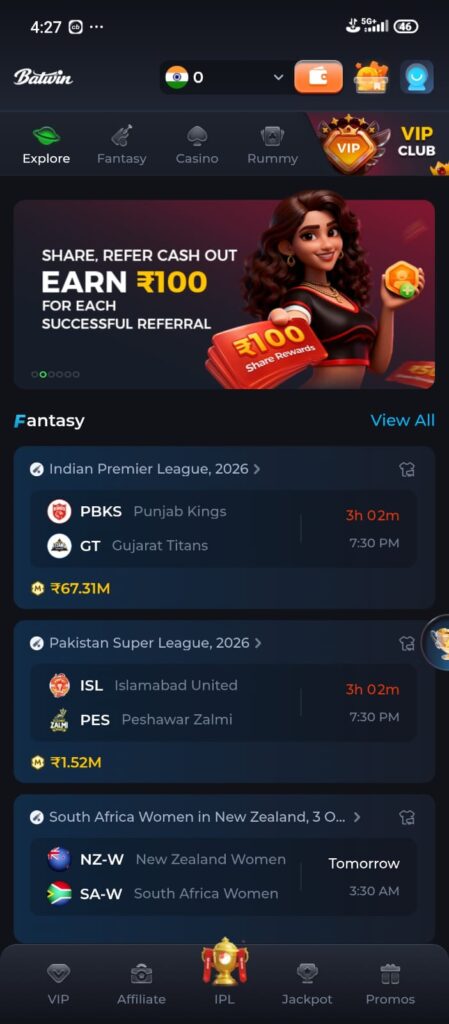Screen dimensions: 449x1024
Task: Open the orange wallet icon
Action: 318,77
